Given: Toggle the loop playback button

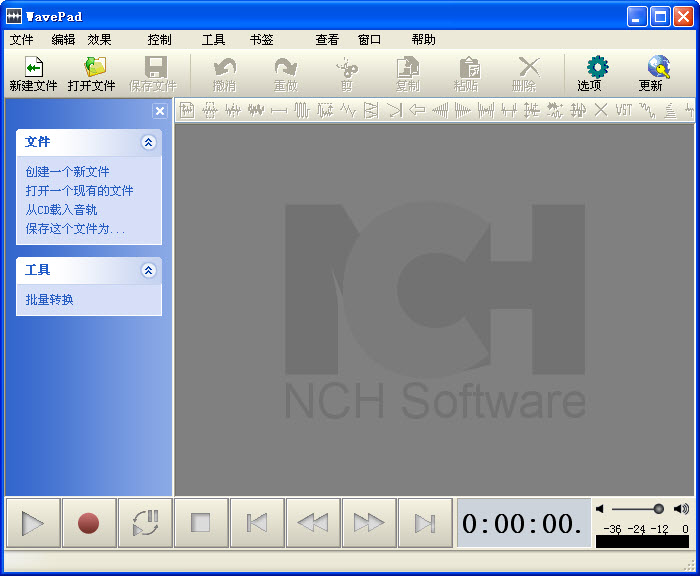Looking at the screenshot, I should pos(145,523).
